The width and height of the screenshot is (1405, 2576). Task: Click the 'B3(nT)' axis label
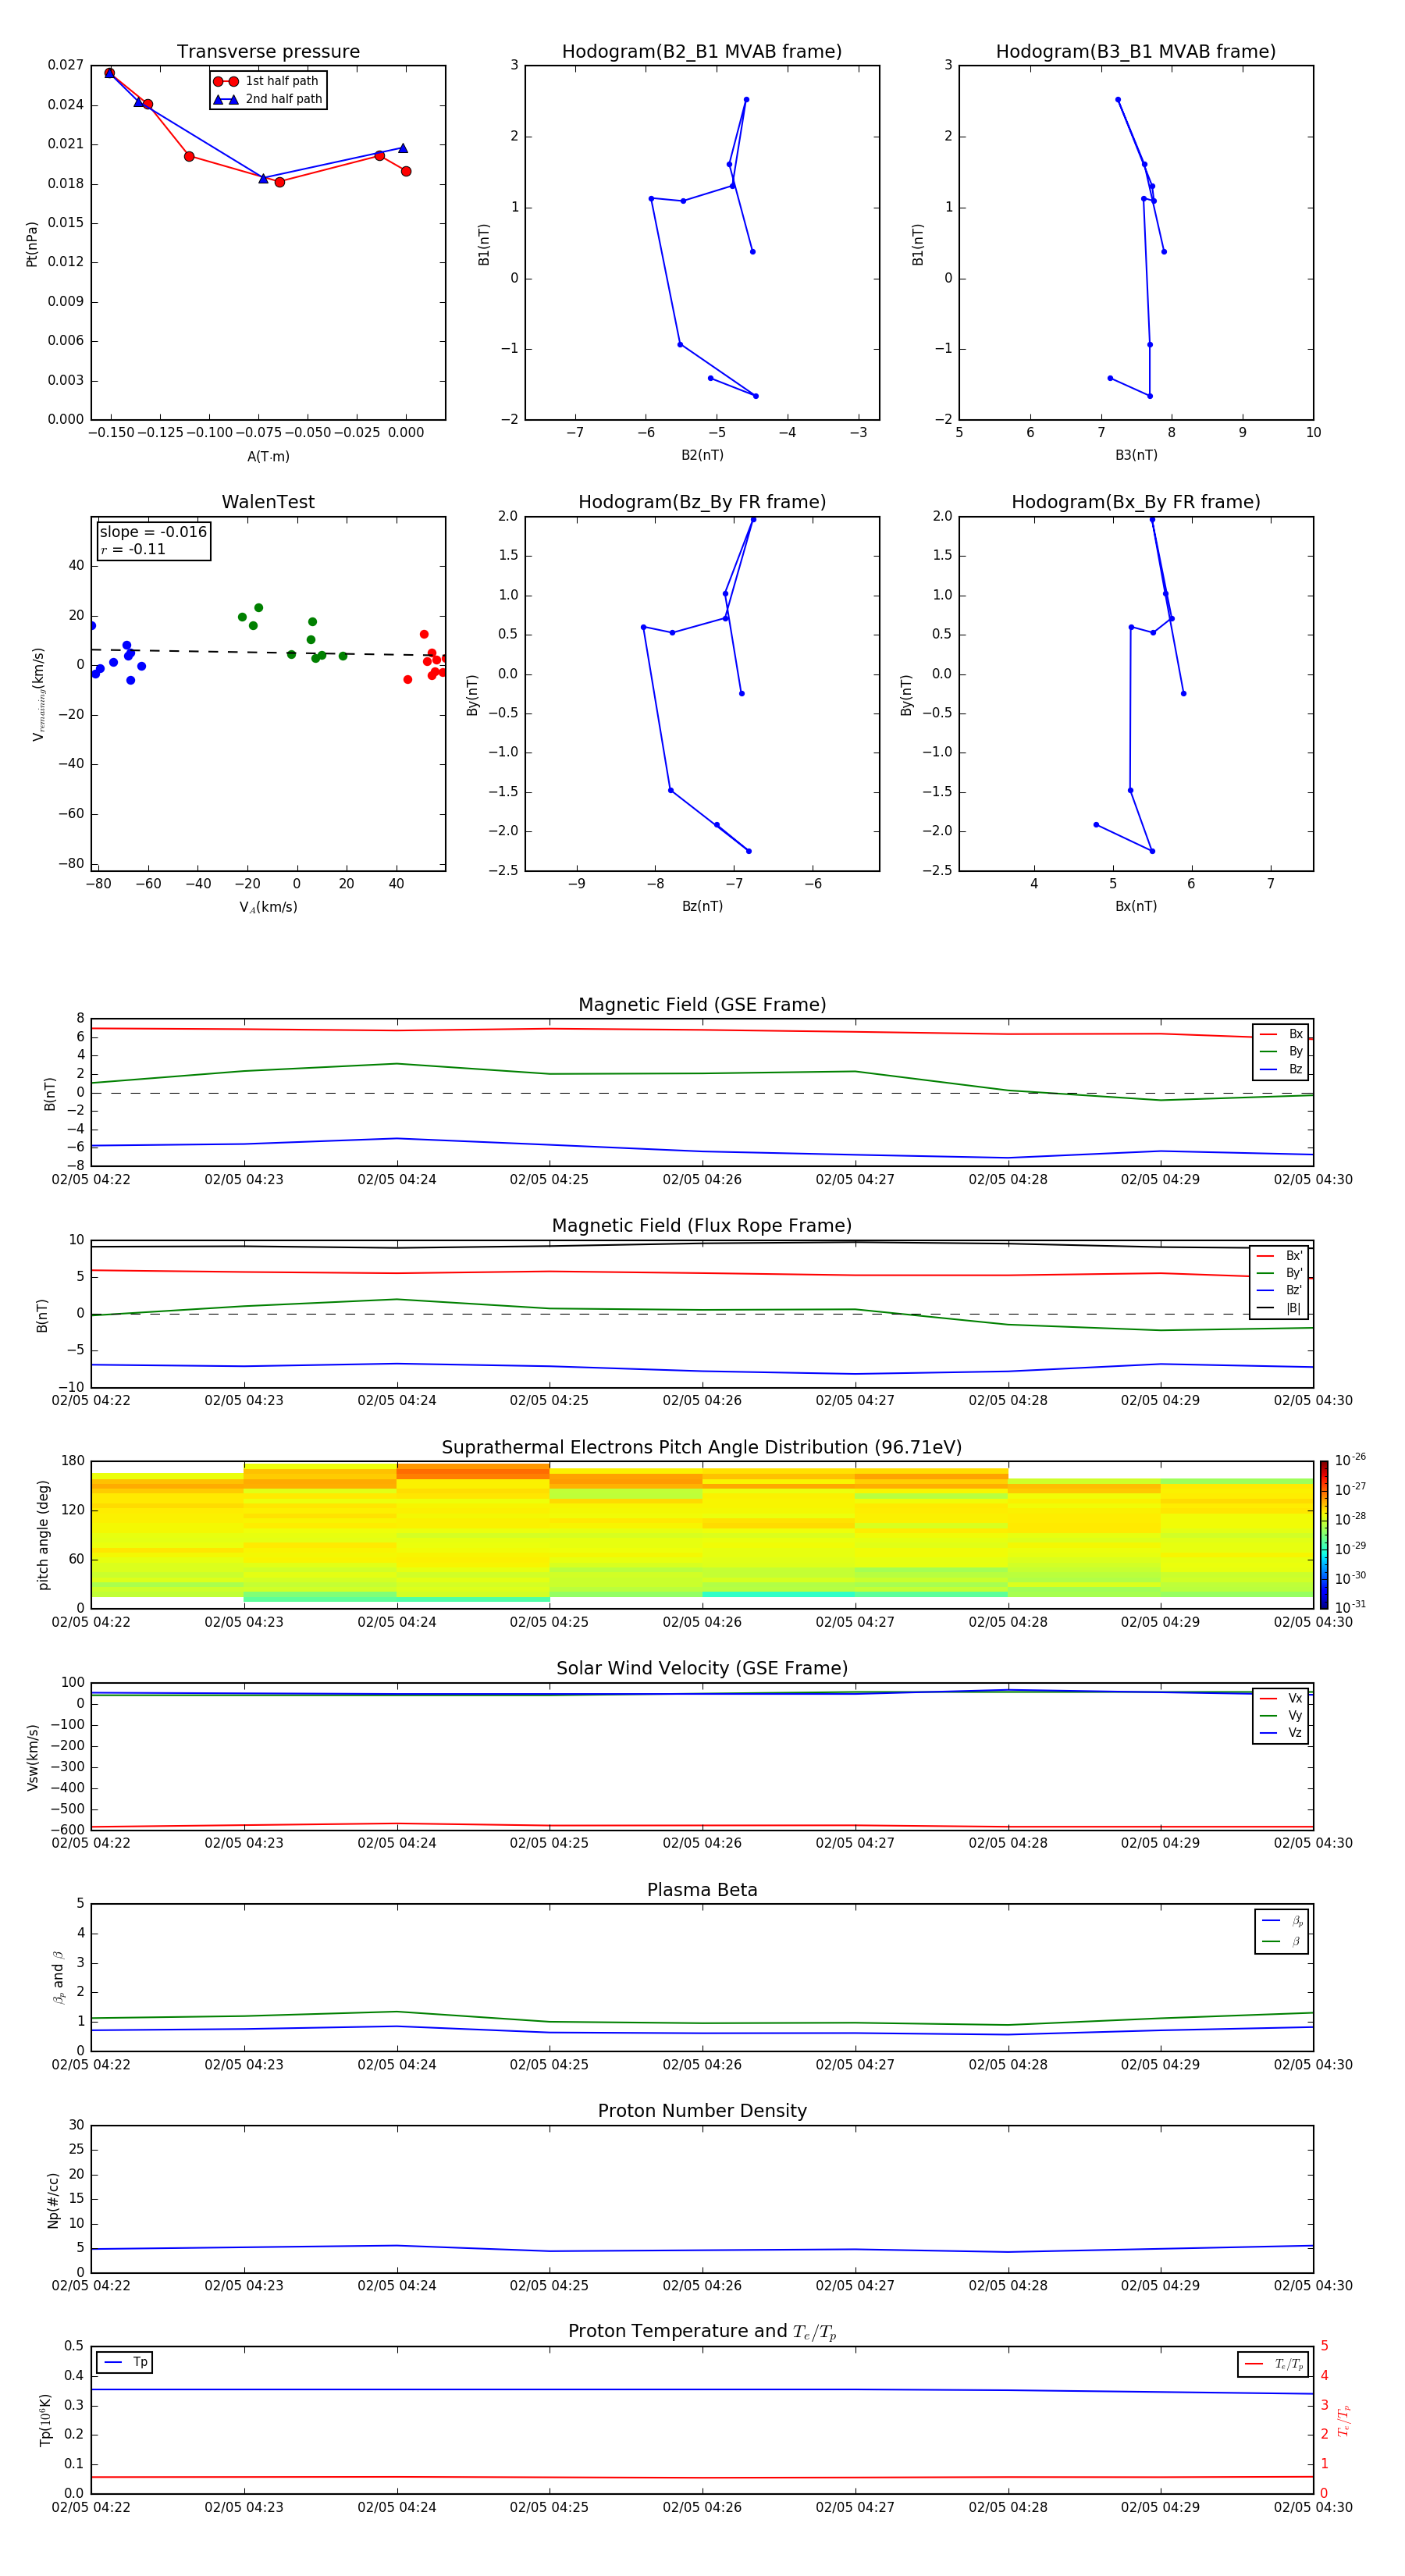(1136, 456)
